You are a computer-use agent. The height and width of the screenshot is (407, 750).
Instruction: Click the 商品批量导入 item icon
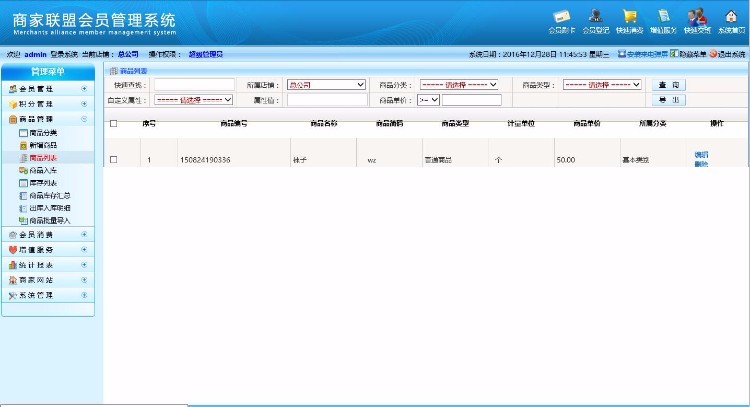pyautogui.click(x=23, y=220)
